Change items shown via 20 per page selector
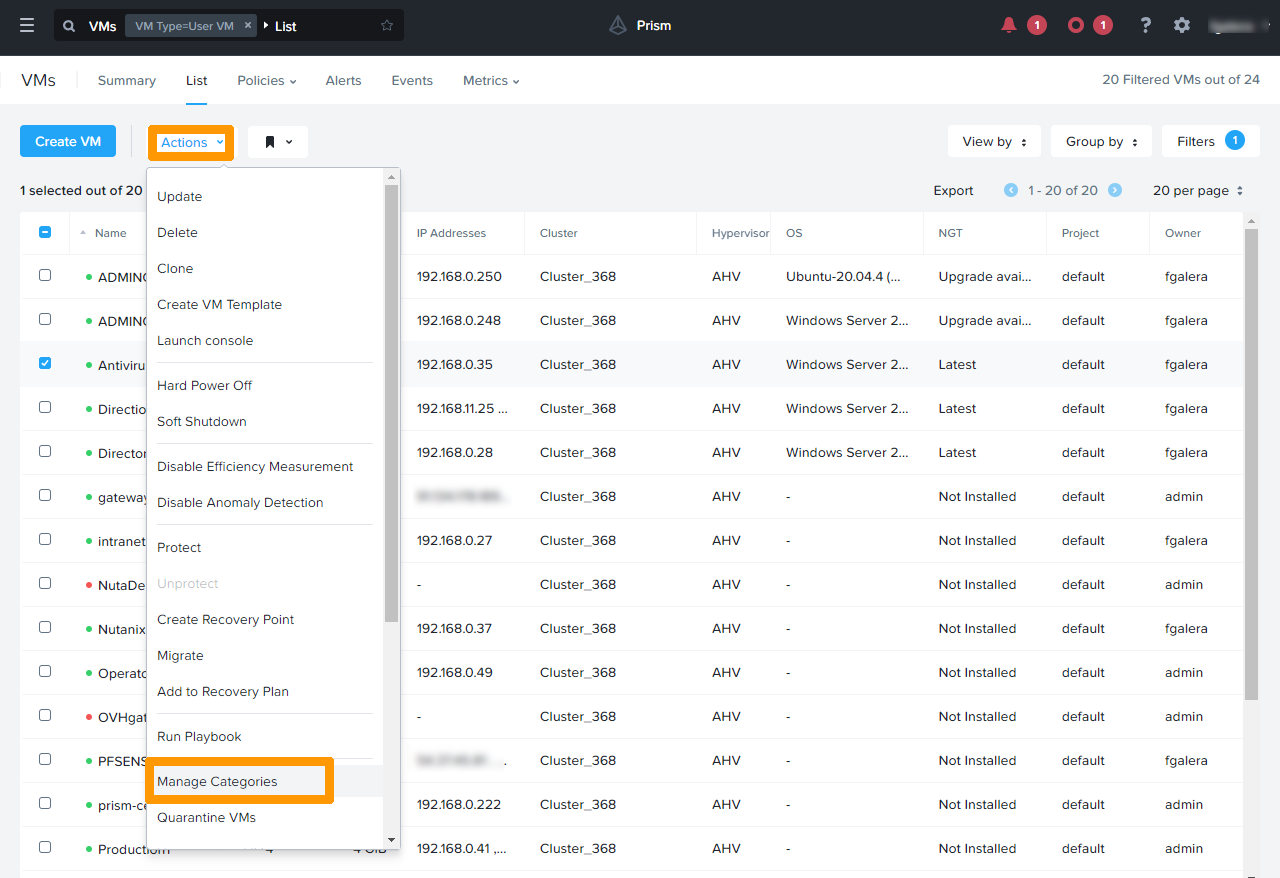The width and height of the screenshot is (1280, 878). 1198,190
